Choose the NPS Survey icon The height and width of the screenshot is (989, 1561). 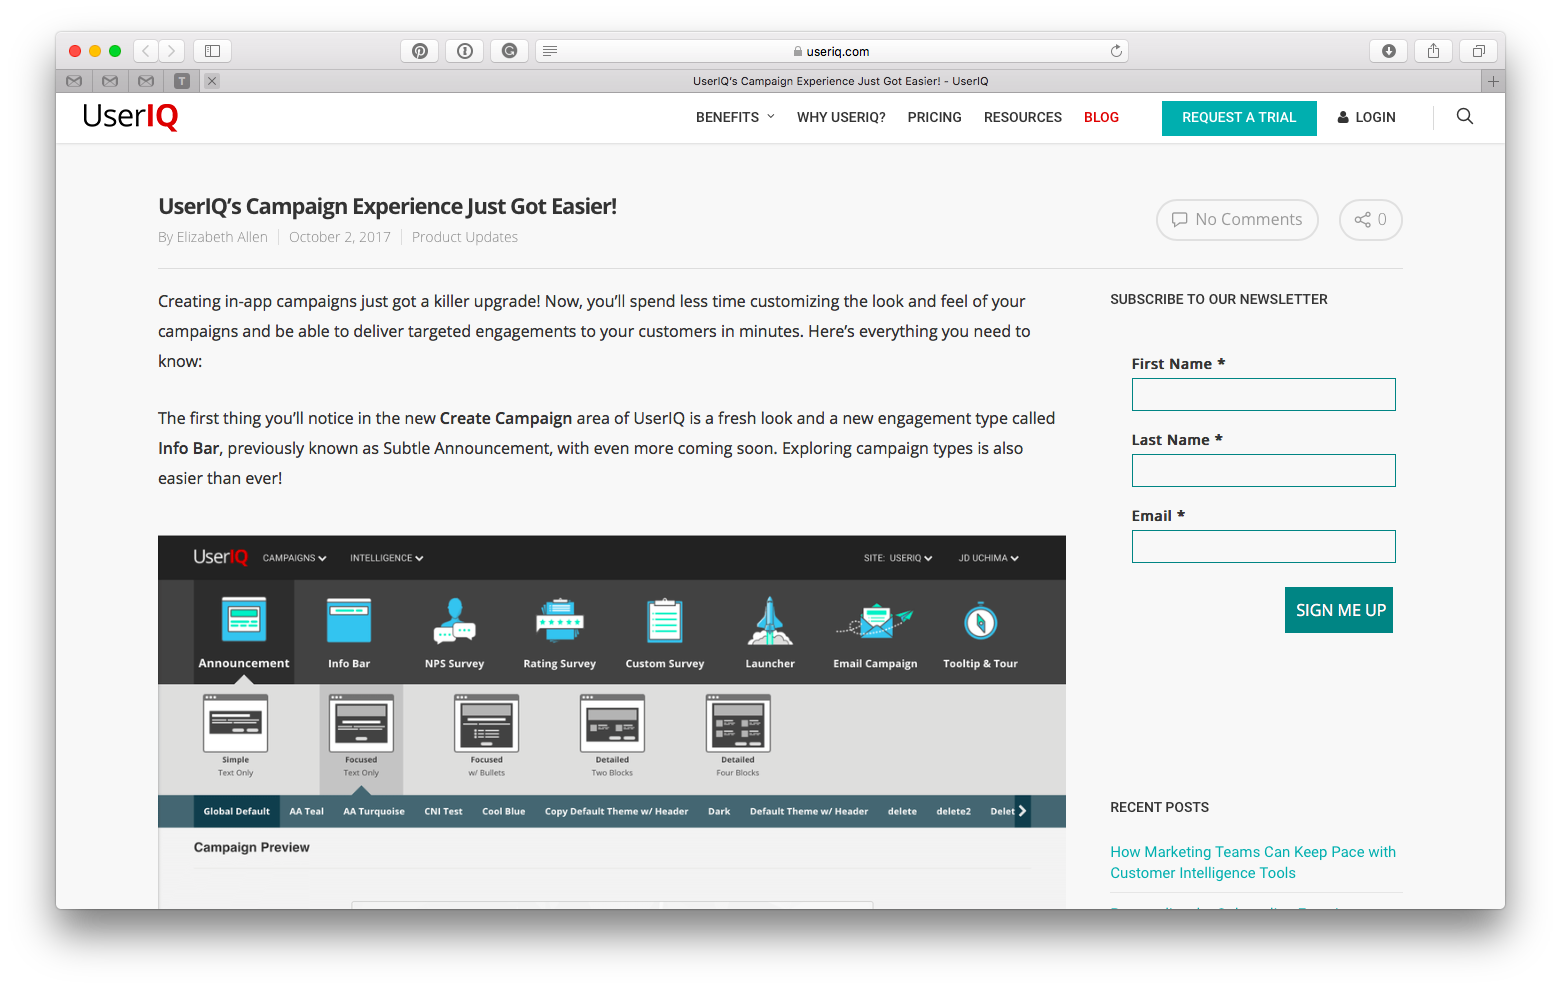(x=455, y=620)
